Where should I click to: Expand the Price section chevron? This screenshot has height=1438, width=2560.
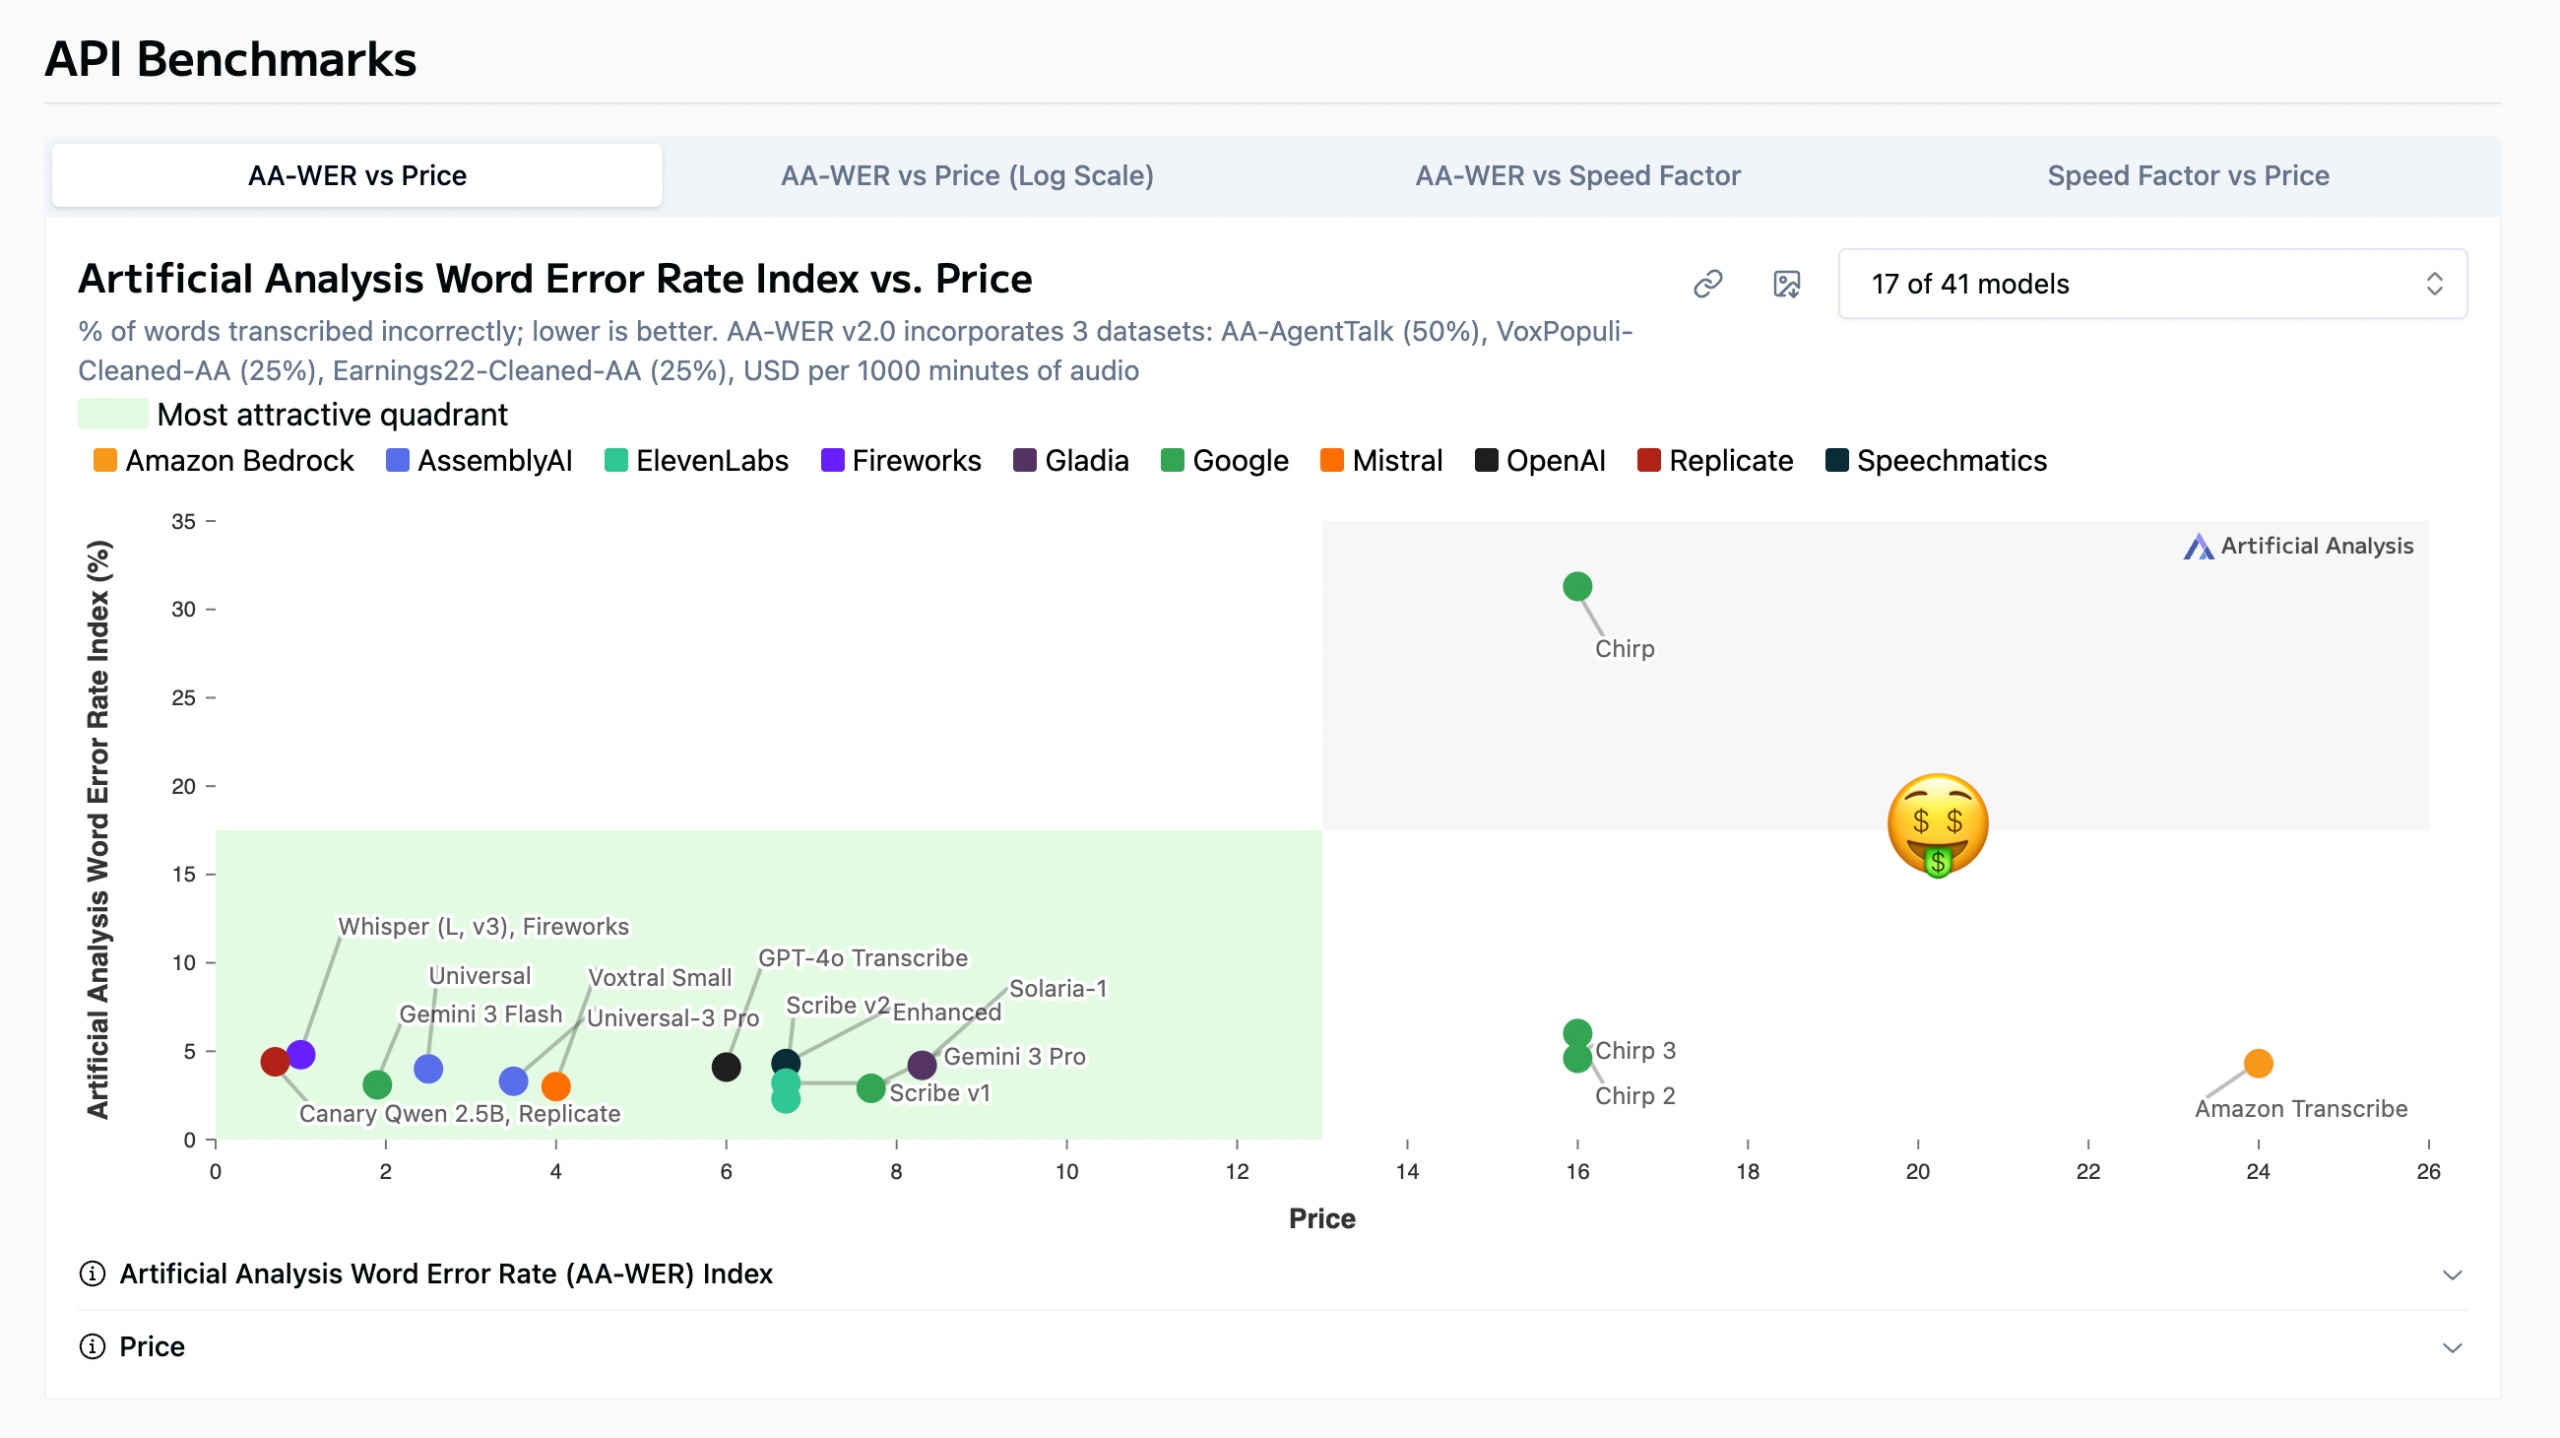2452,1347
